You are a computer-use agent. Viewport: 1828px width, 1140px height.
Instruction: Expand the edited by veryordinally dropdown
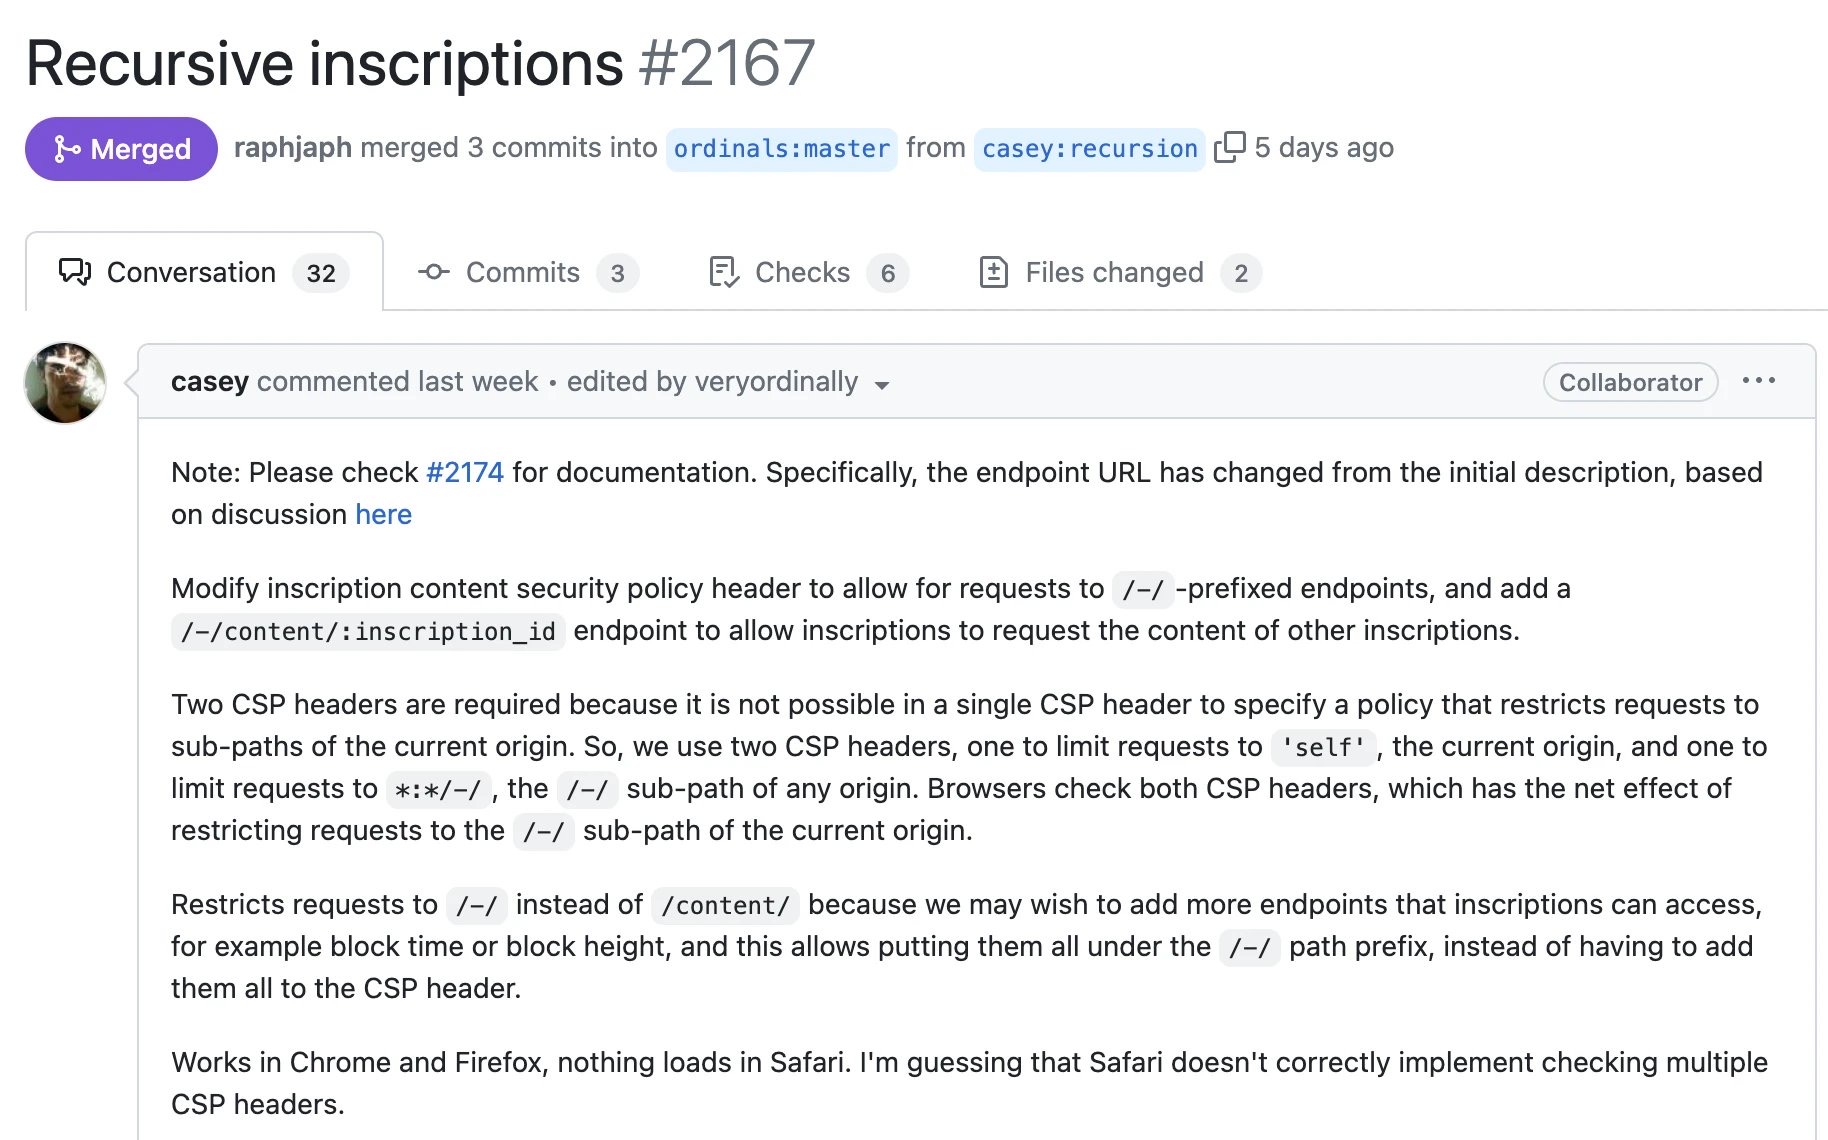pyautogui.click(x=881, y=385)
